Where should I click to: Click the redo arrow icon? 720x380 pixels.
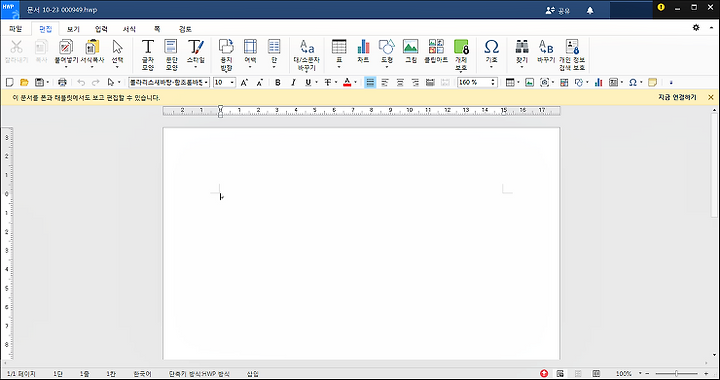pyautogui.click(x=96, y=83)
